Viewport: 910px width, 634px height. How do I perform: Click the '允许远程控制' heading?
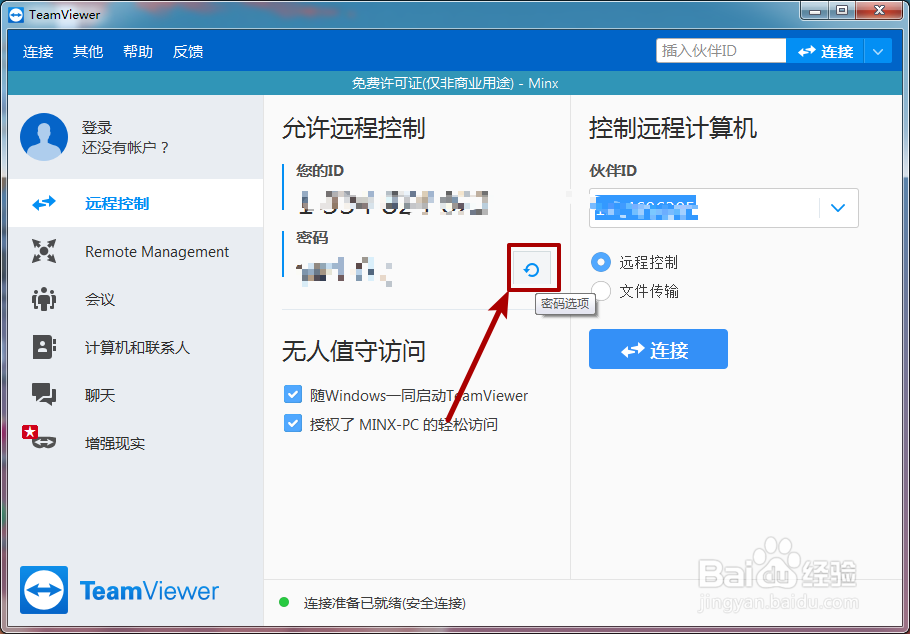pyautogui.click(x=353, y=128)
